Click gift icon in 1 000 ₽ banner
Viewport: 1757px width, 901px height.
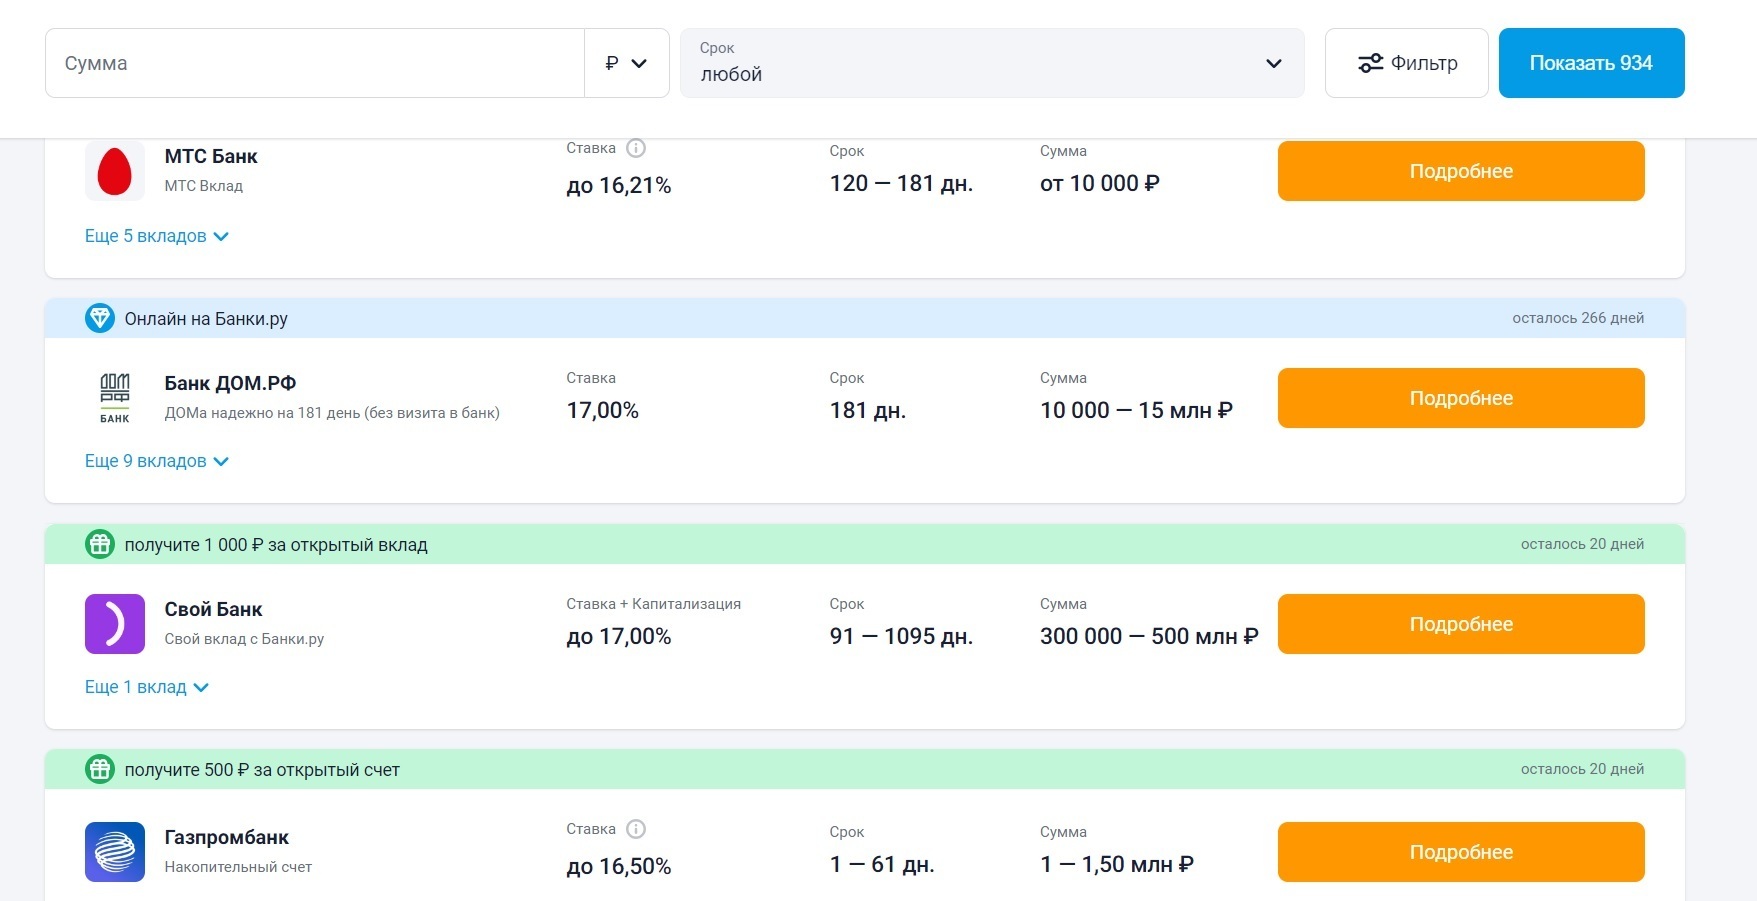pos(99,545)
